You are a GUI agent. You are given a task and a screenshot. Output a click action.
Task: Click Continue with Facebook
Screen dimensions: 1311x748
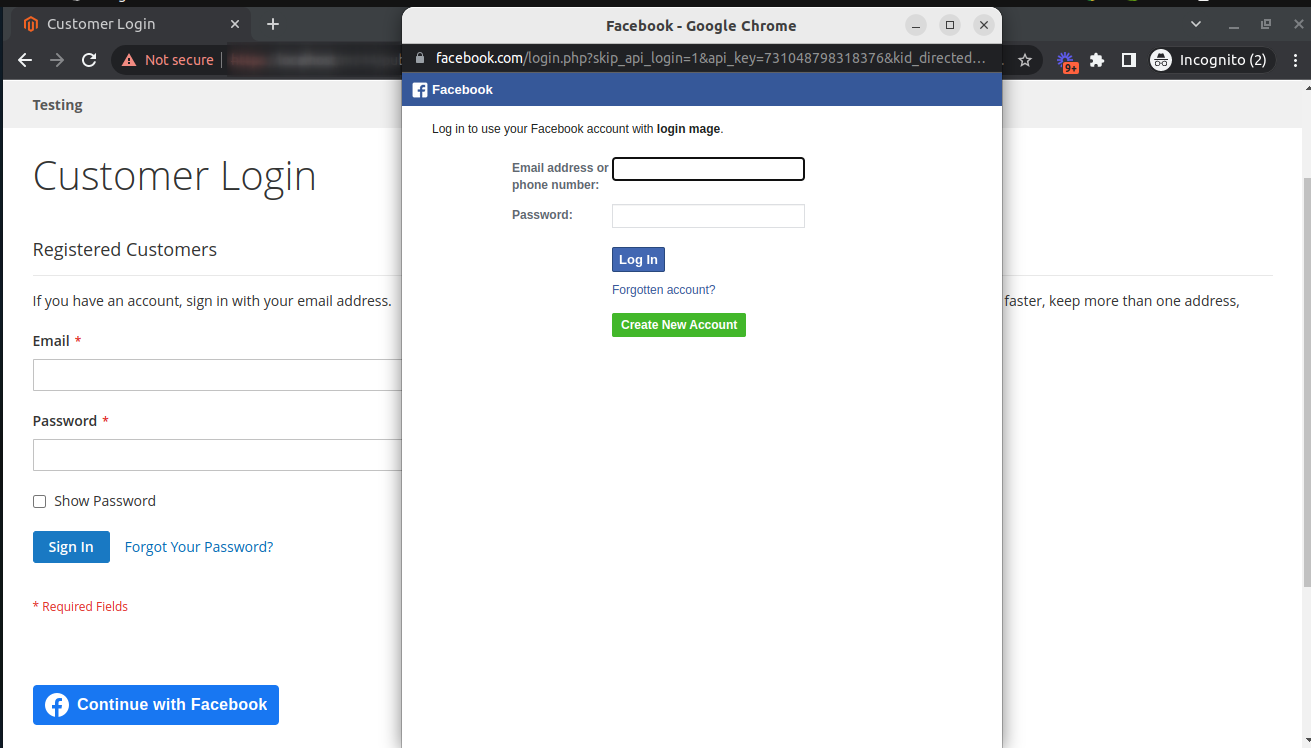pyautogui.click(x=155, y=705)
